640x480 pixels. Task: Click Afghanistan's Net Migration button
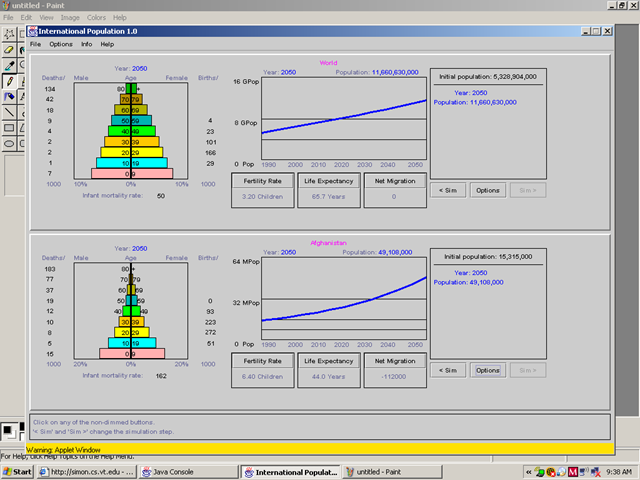[x=395, y=361]
